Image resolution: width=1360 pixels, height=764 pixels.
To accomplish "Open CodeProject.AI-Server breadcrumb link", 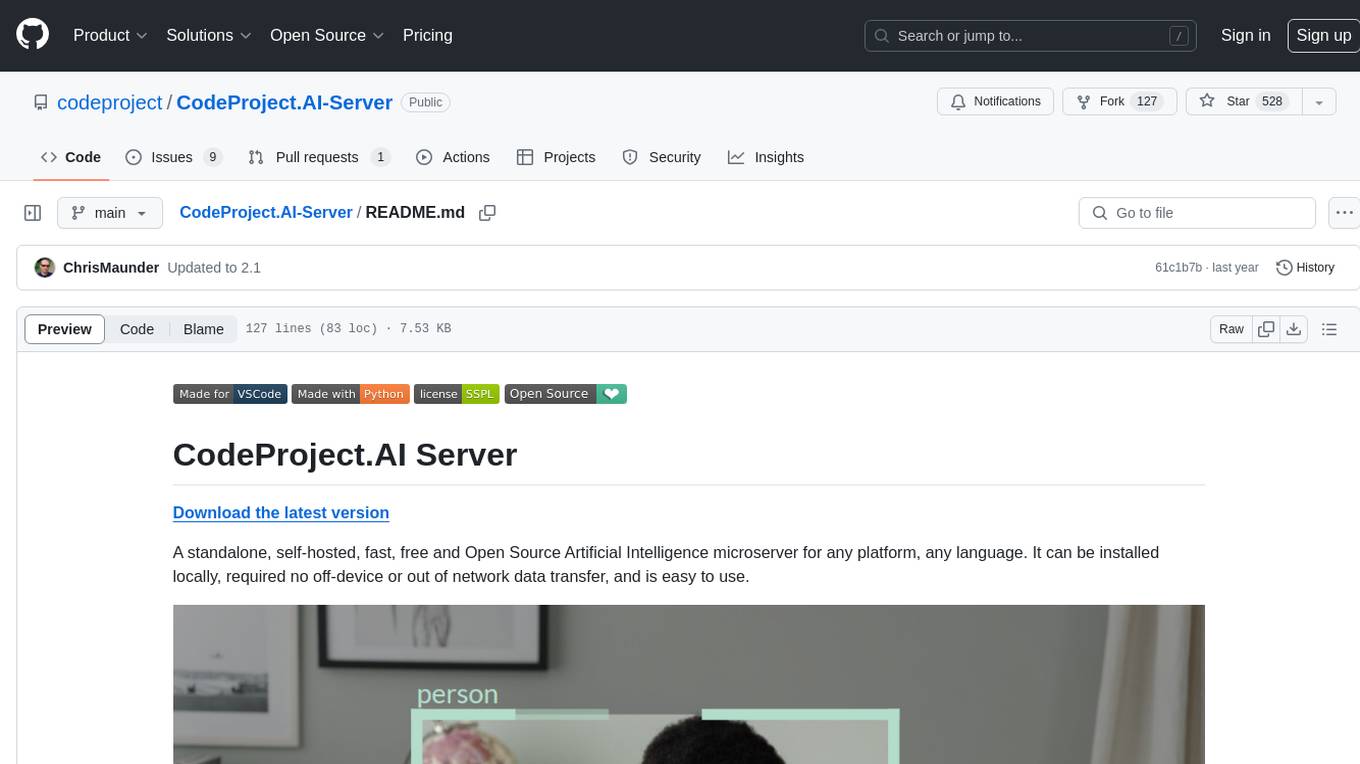I will click(x=266, y=212).
